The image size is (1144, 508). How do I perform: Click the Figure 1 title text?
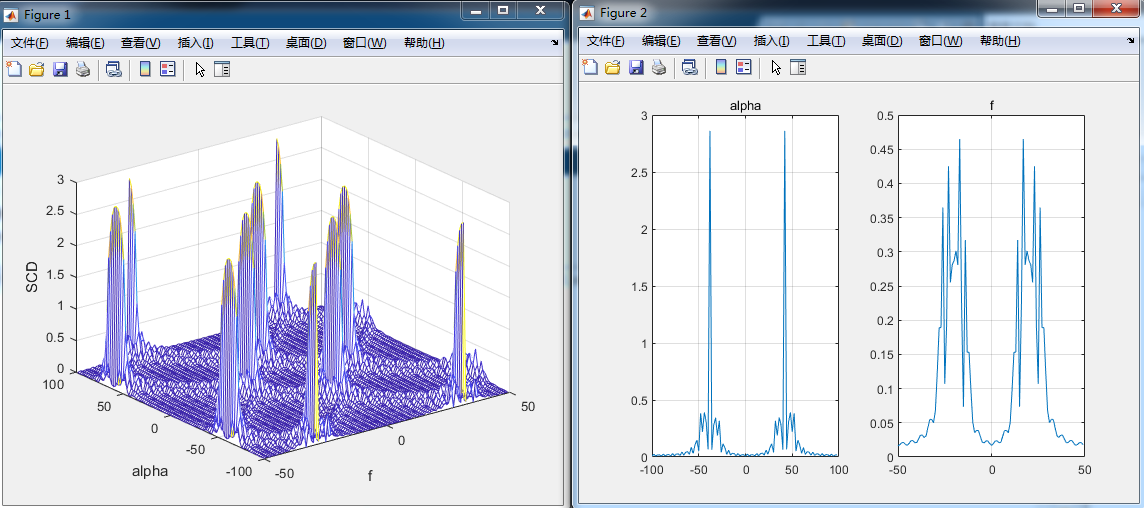point(47,15)
